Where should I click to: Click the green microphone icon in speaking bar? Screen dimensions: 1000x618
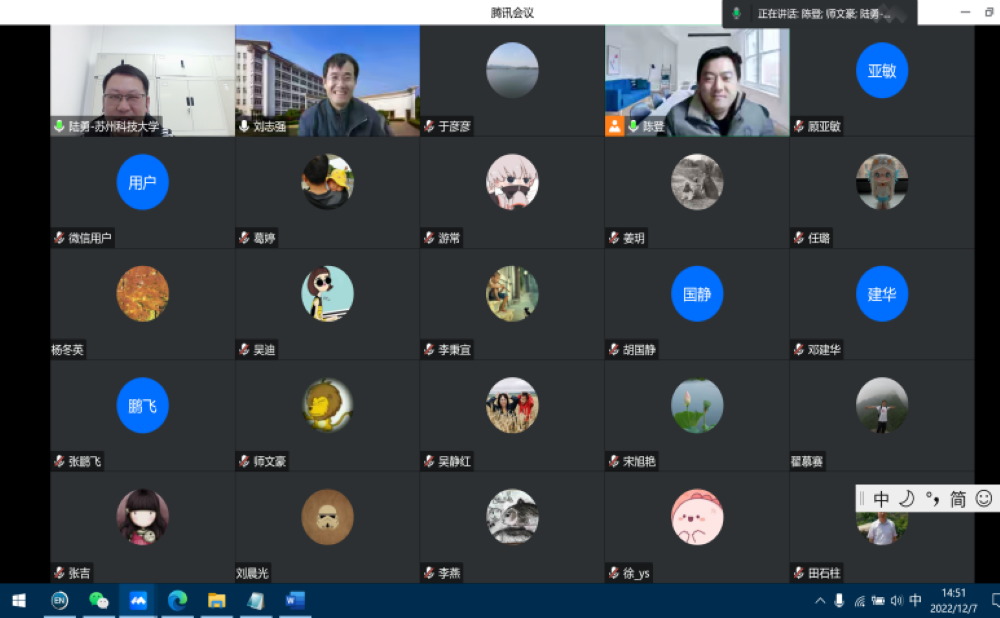click(x=737, y=13)
